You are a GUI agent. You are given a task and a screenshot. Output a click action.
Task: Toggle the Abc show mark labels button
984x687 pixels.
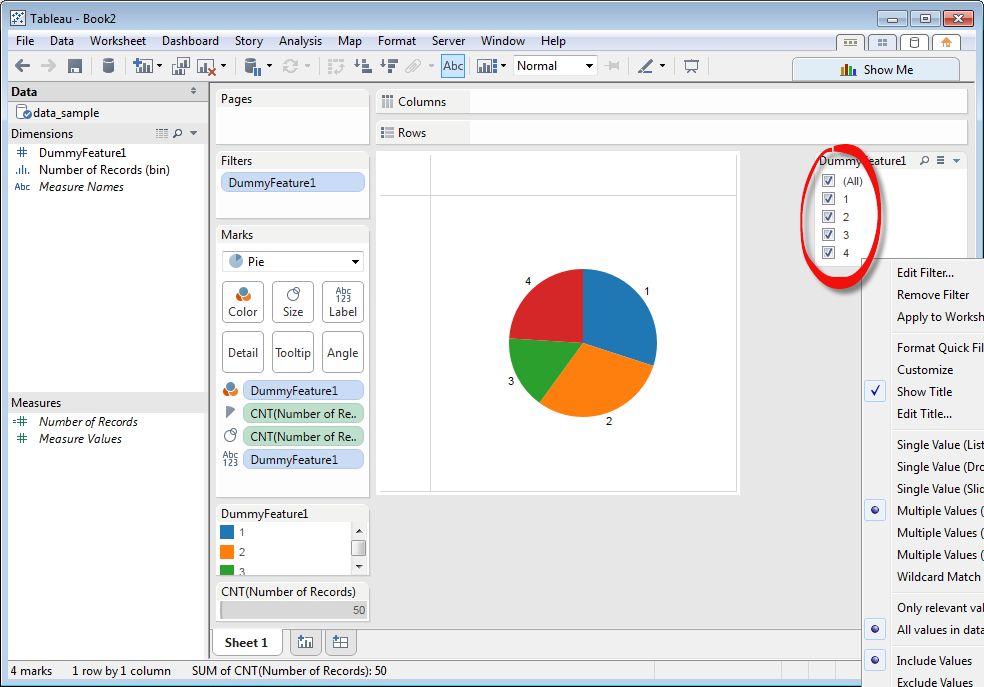click(x=453, y=66)
